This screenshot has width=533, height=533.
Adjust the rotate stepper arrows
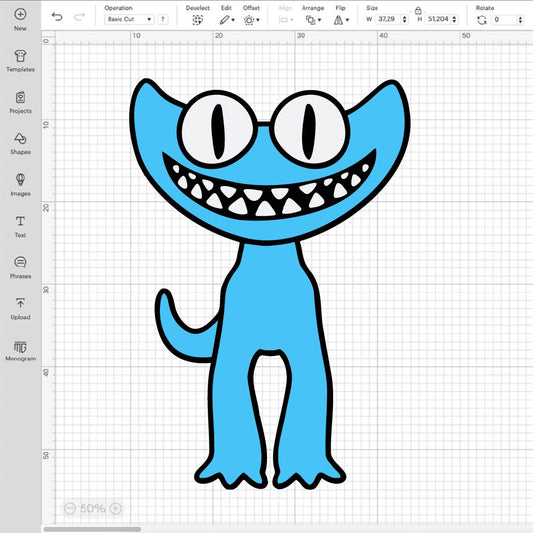point(520,20)
